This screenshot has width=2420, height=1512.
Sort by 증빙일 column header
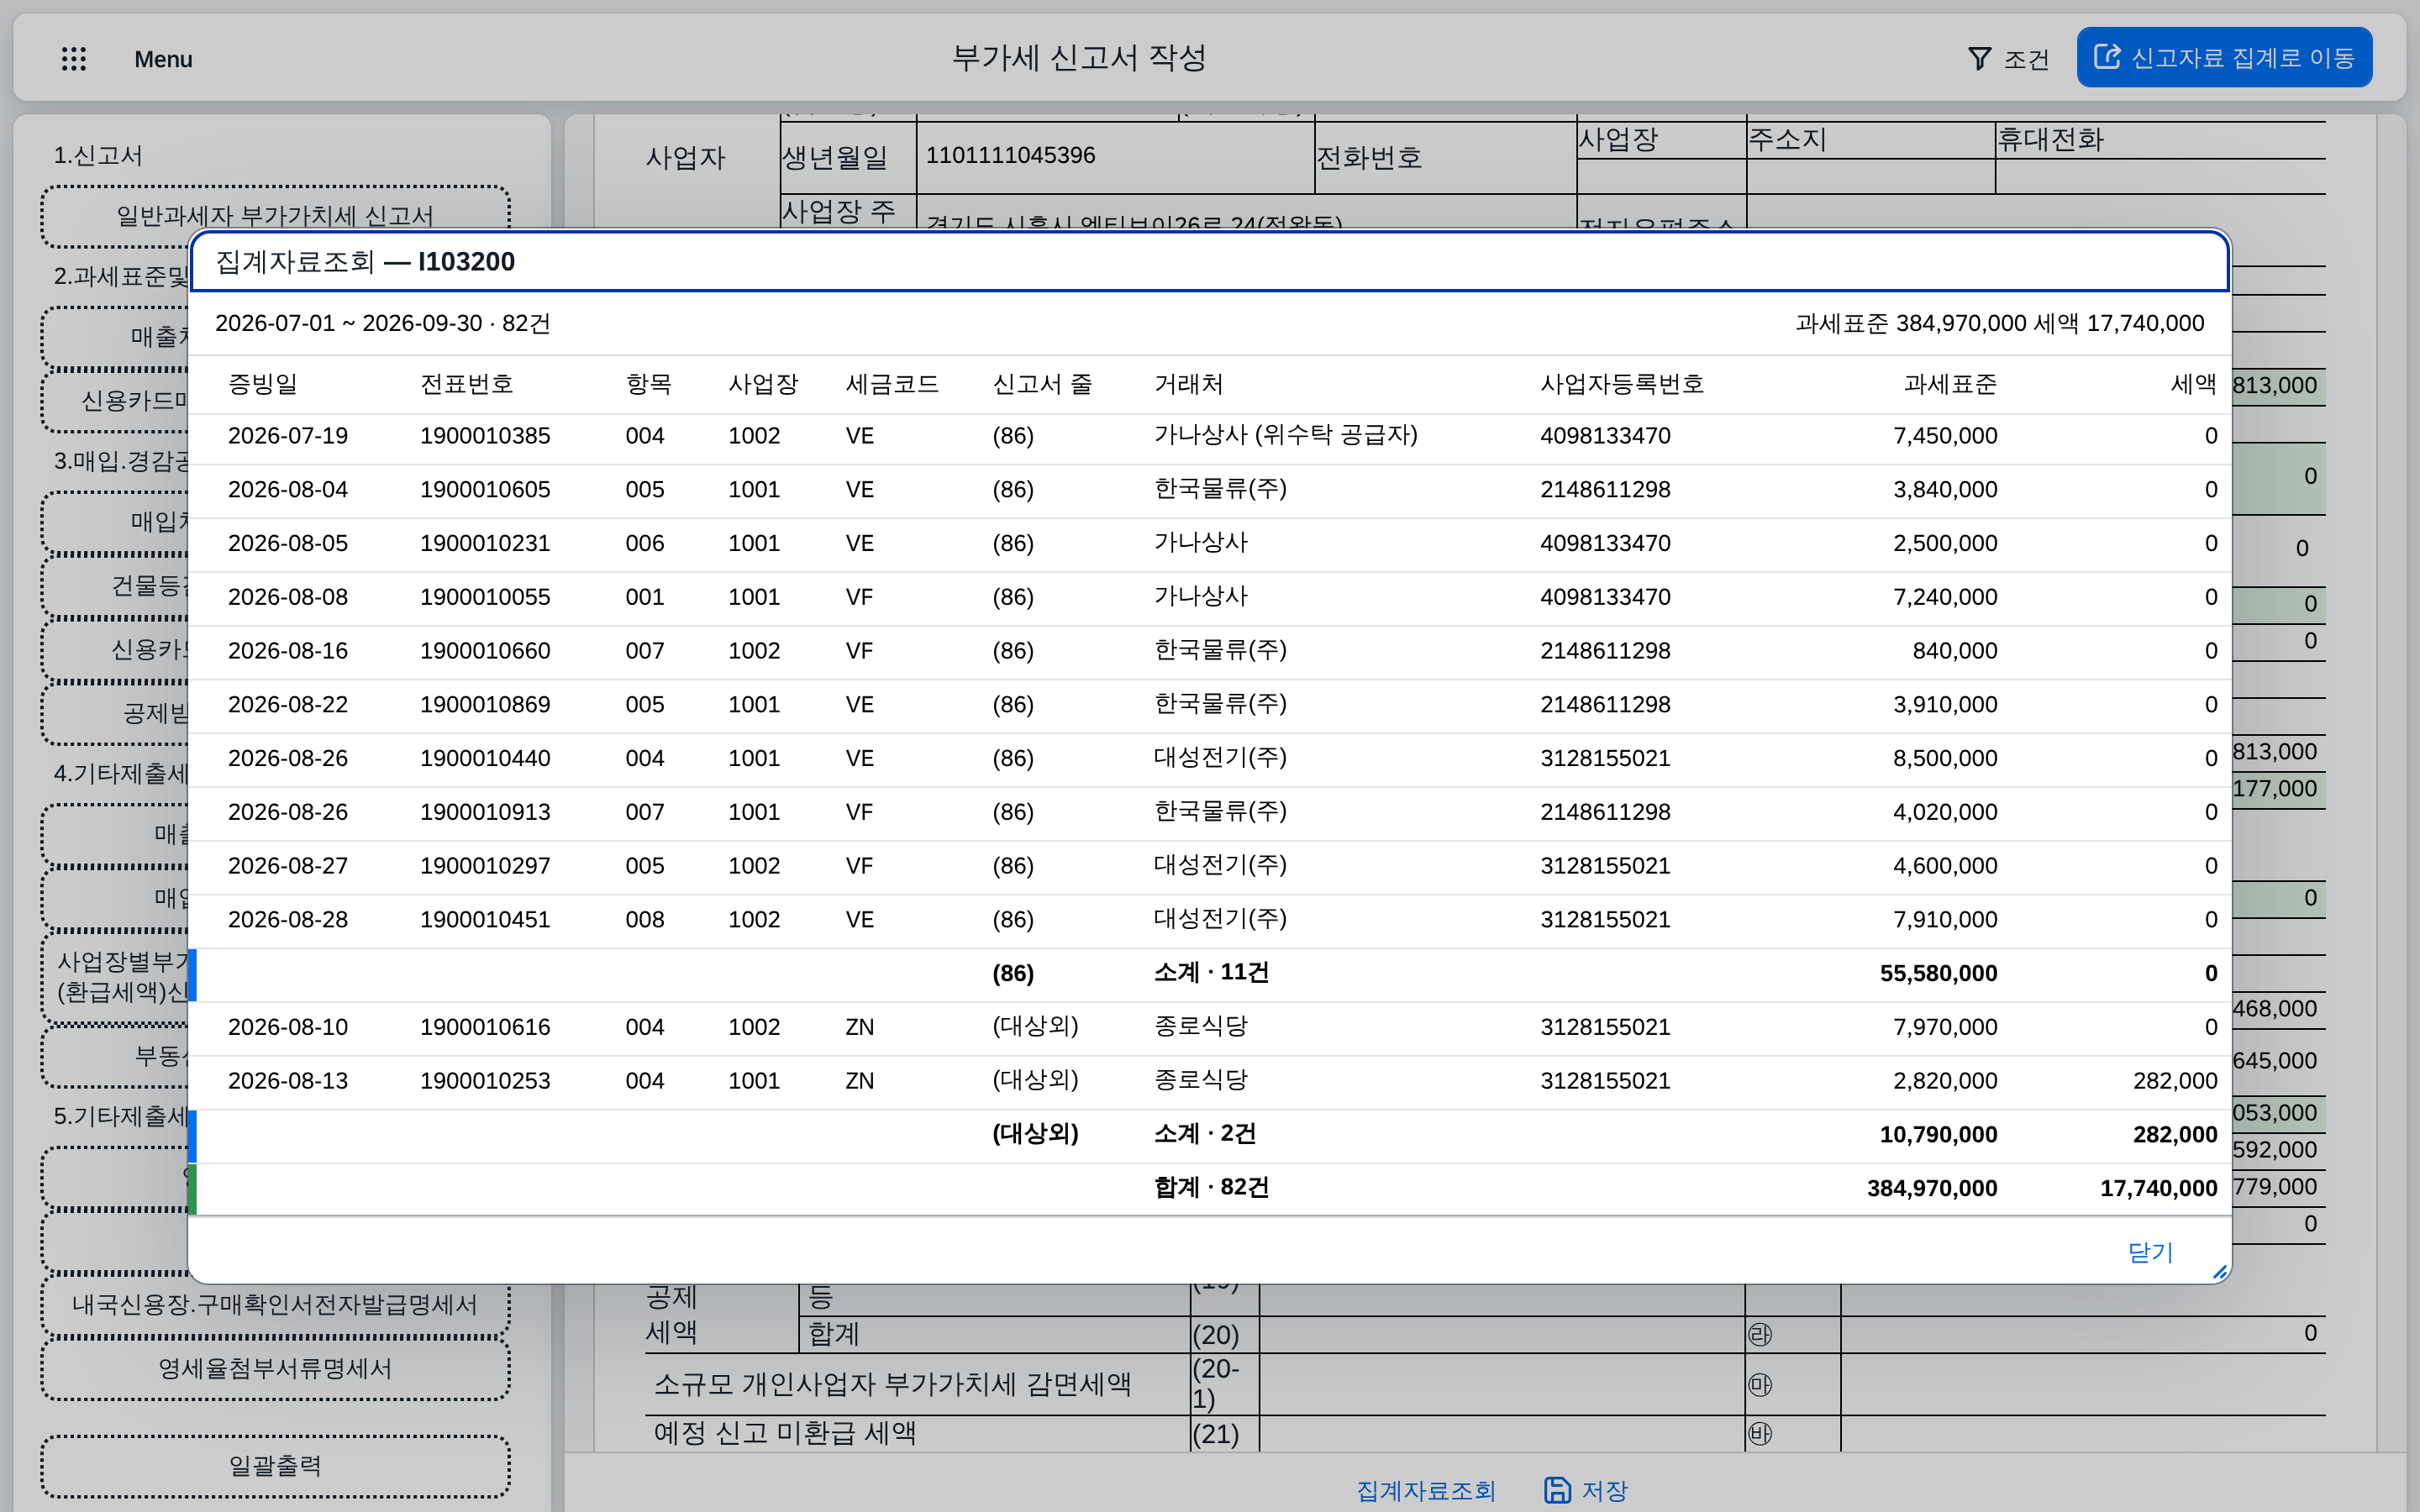tap(263, 384)
